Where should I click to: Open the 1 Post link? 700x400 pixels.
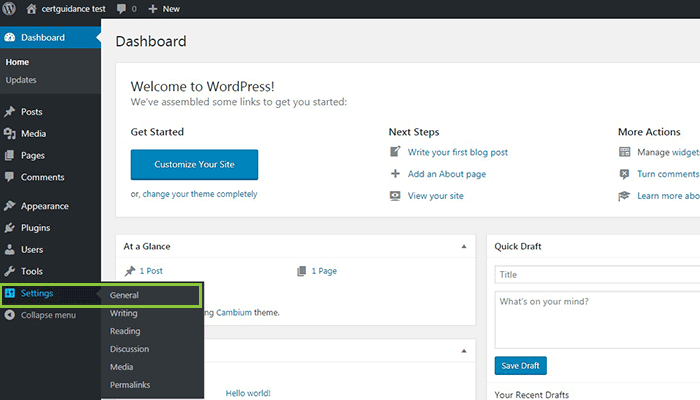[x=151, y=271]
